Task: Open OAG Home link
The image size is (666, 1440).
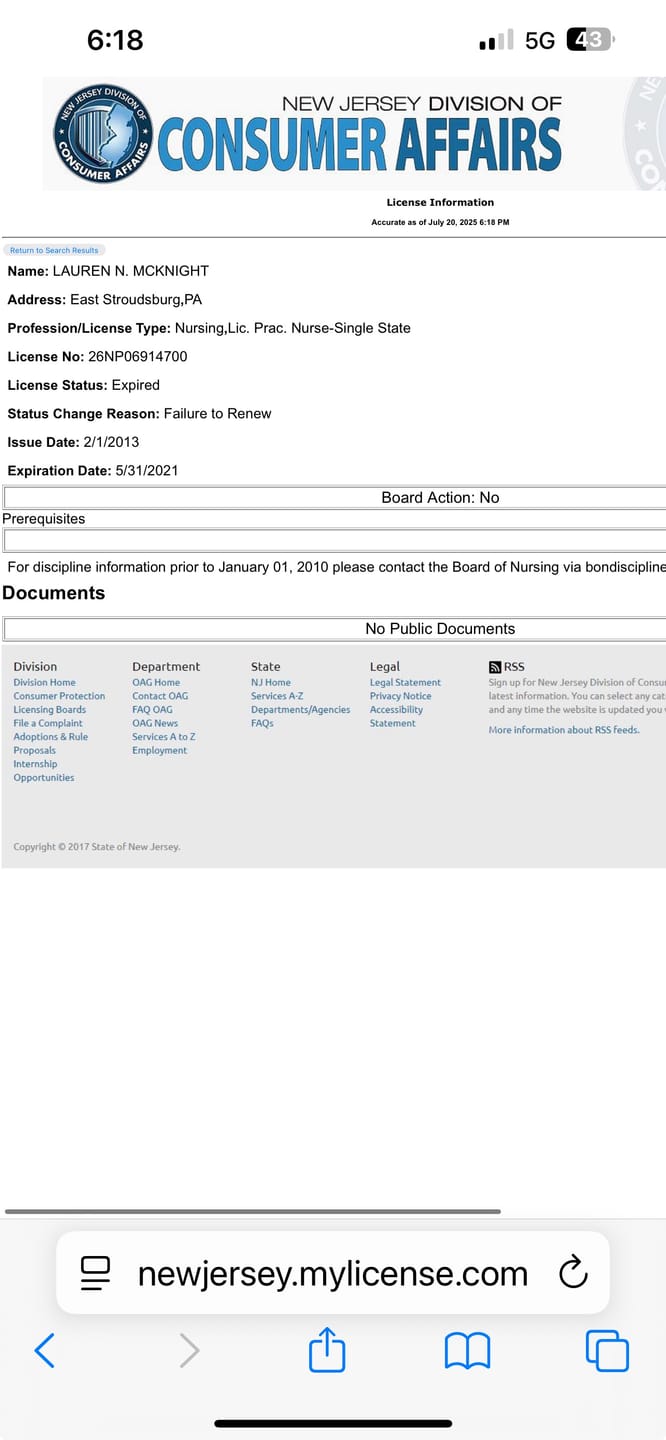Action: pos(156,682)
